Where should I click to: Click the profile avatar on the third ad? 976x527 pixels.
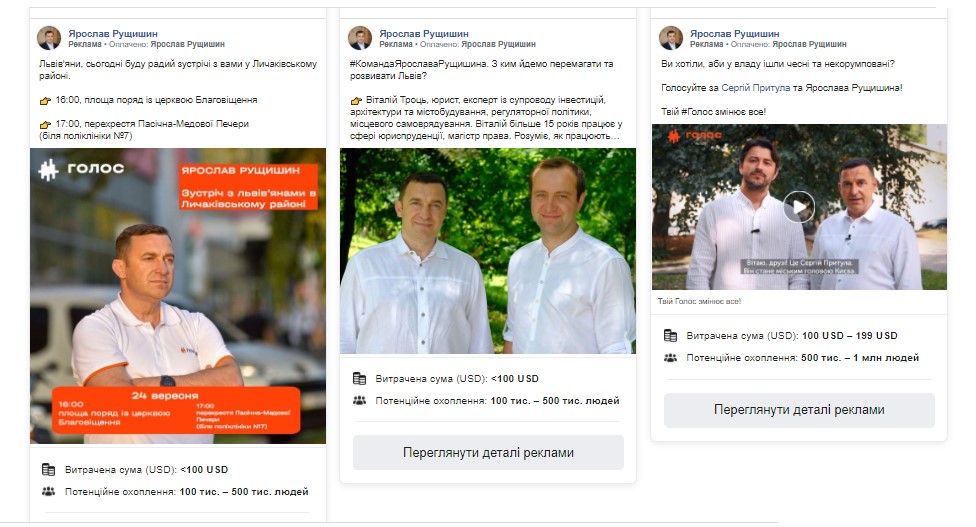pos(671,38)
